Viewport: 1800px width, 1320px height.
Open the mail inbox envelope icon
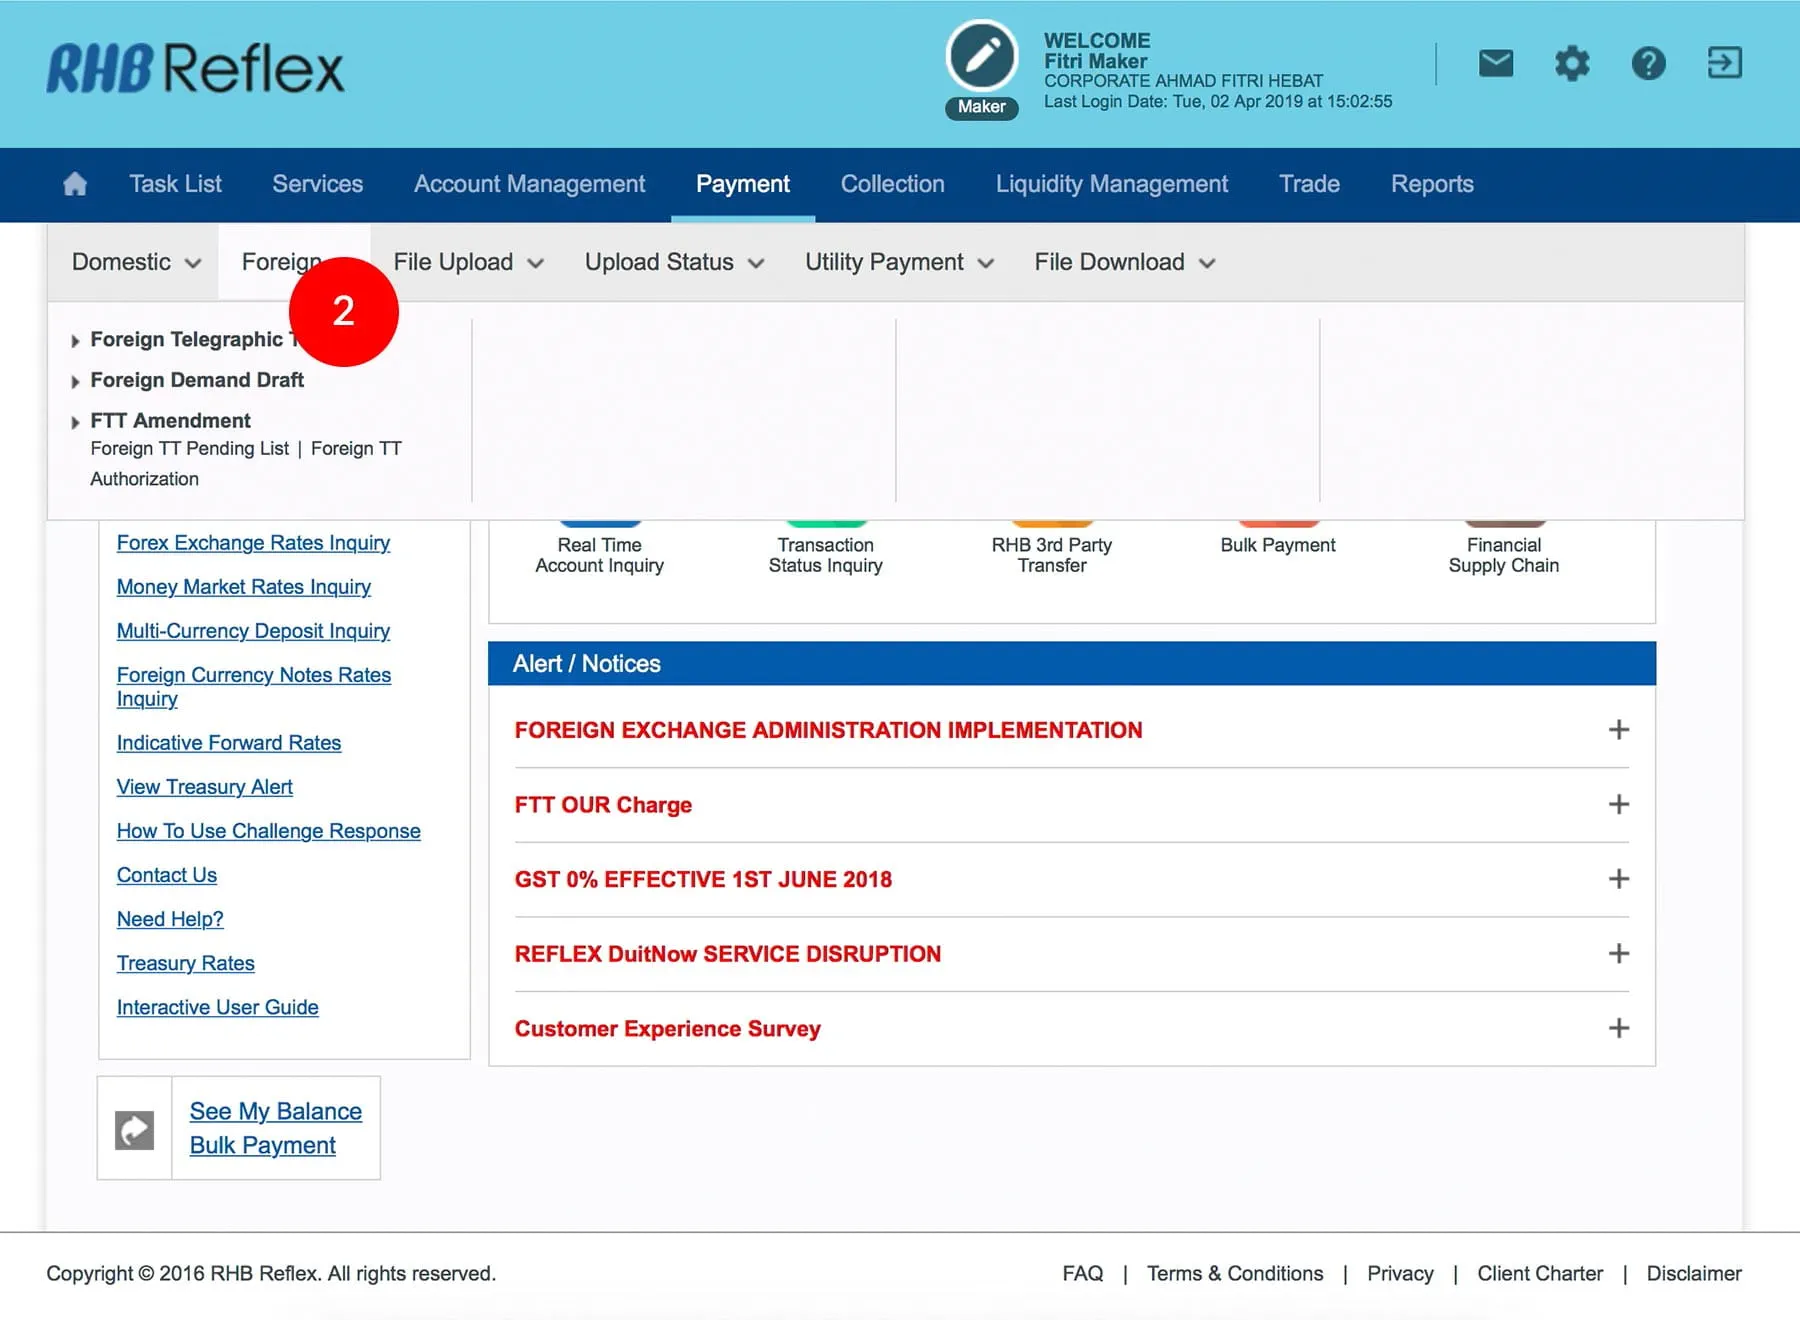pos(1495,64)
